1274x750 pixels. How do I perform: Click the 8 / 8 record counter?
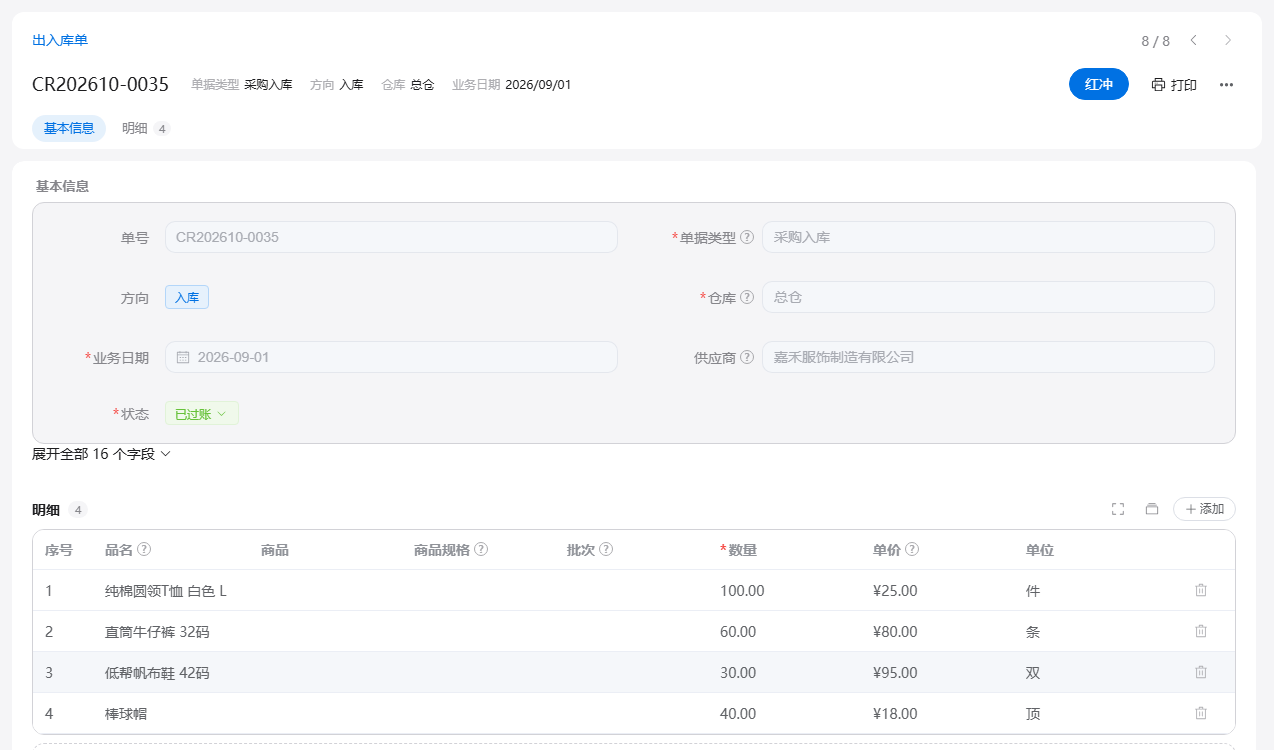tap(1155, 41)
